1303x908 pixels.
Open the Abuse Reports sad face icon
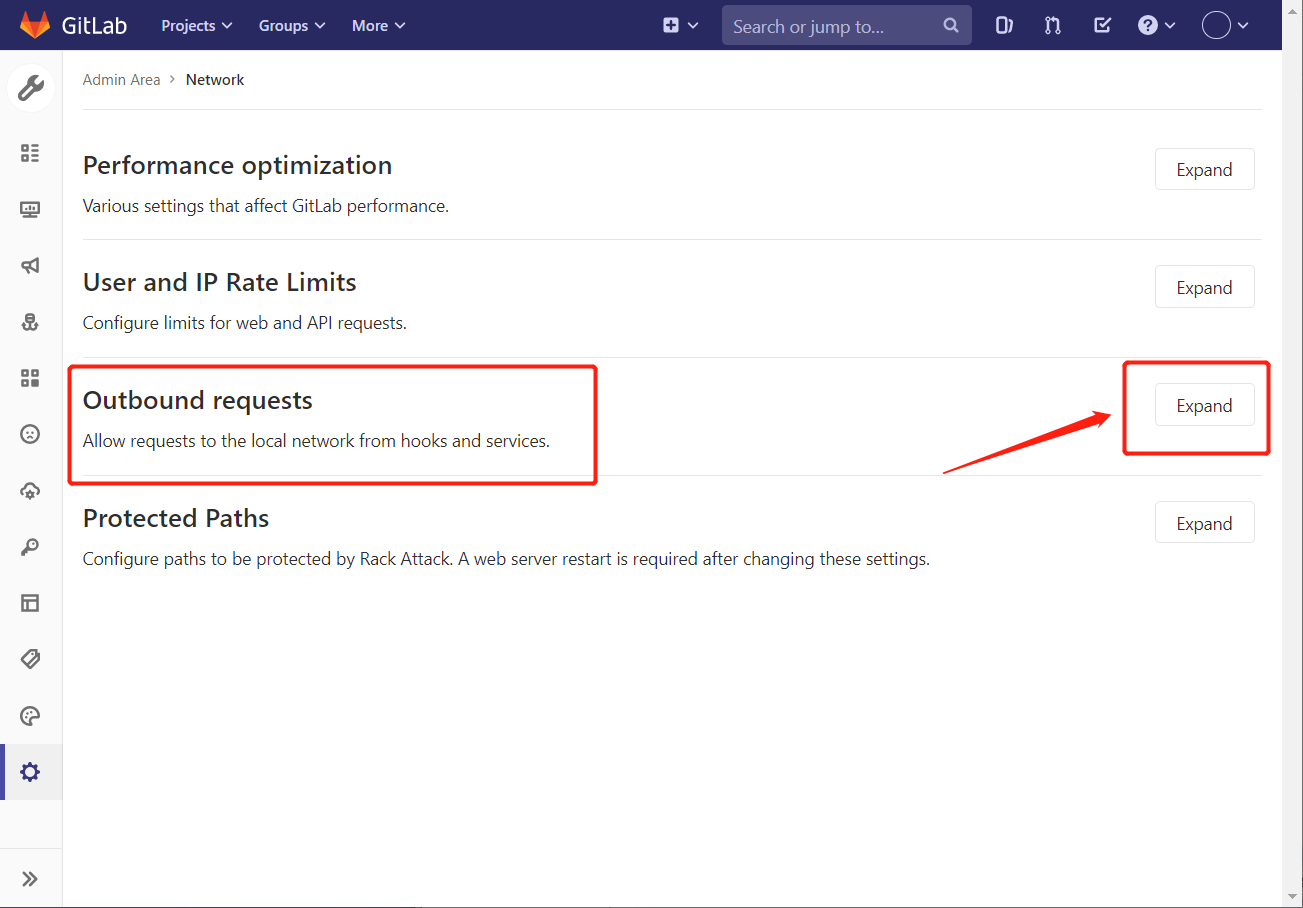coord(30,434)
